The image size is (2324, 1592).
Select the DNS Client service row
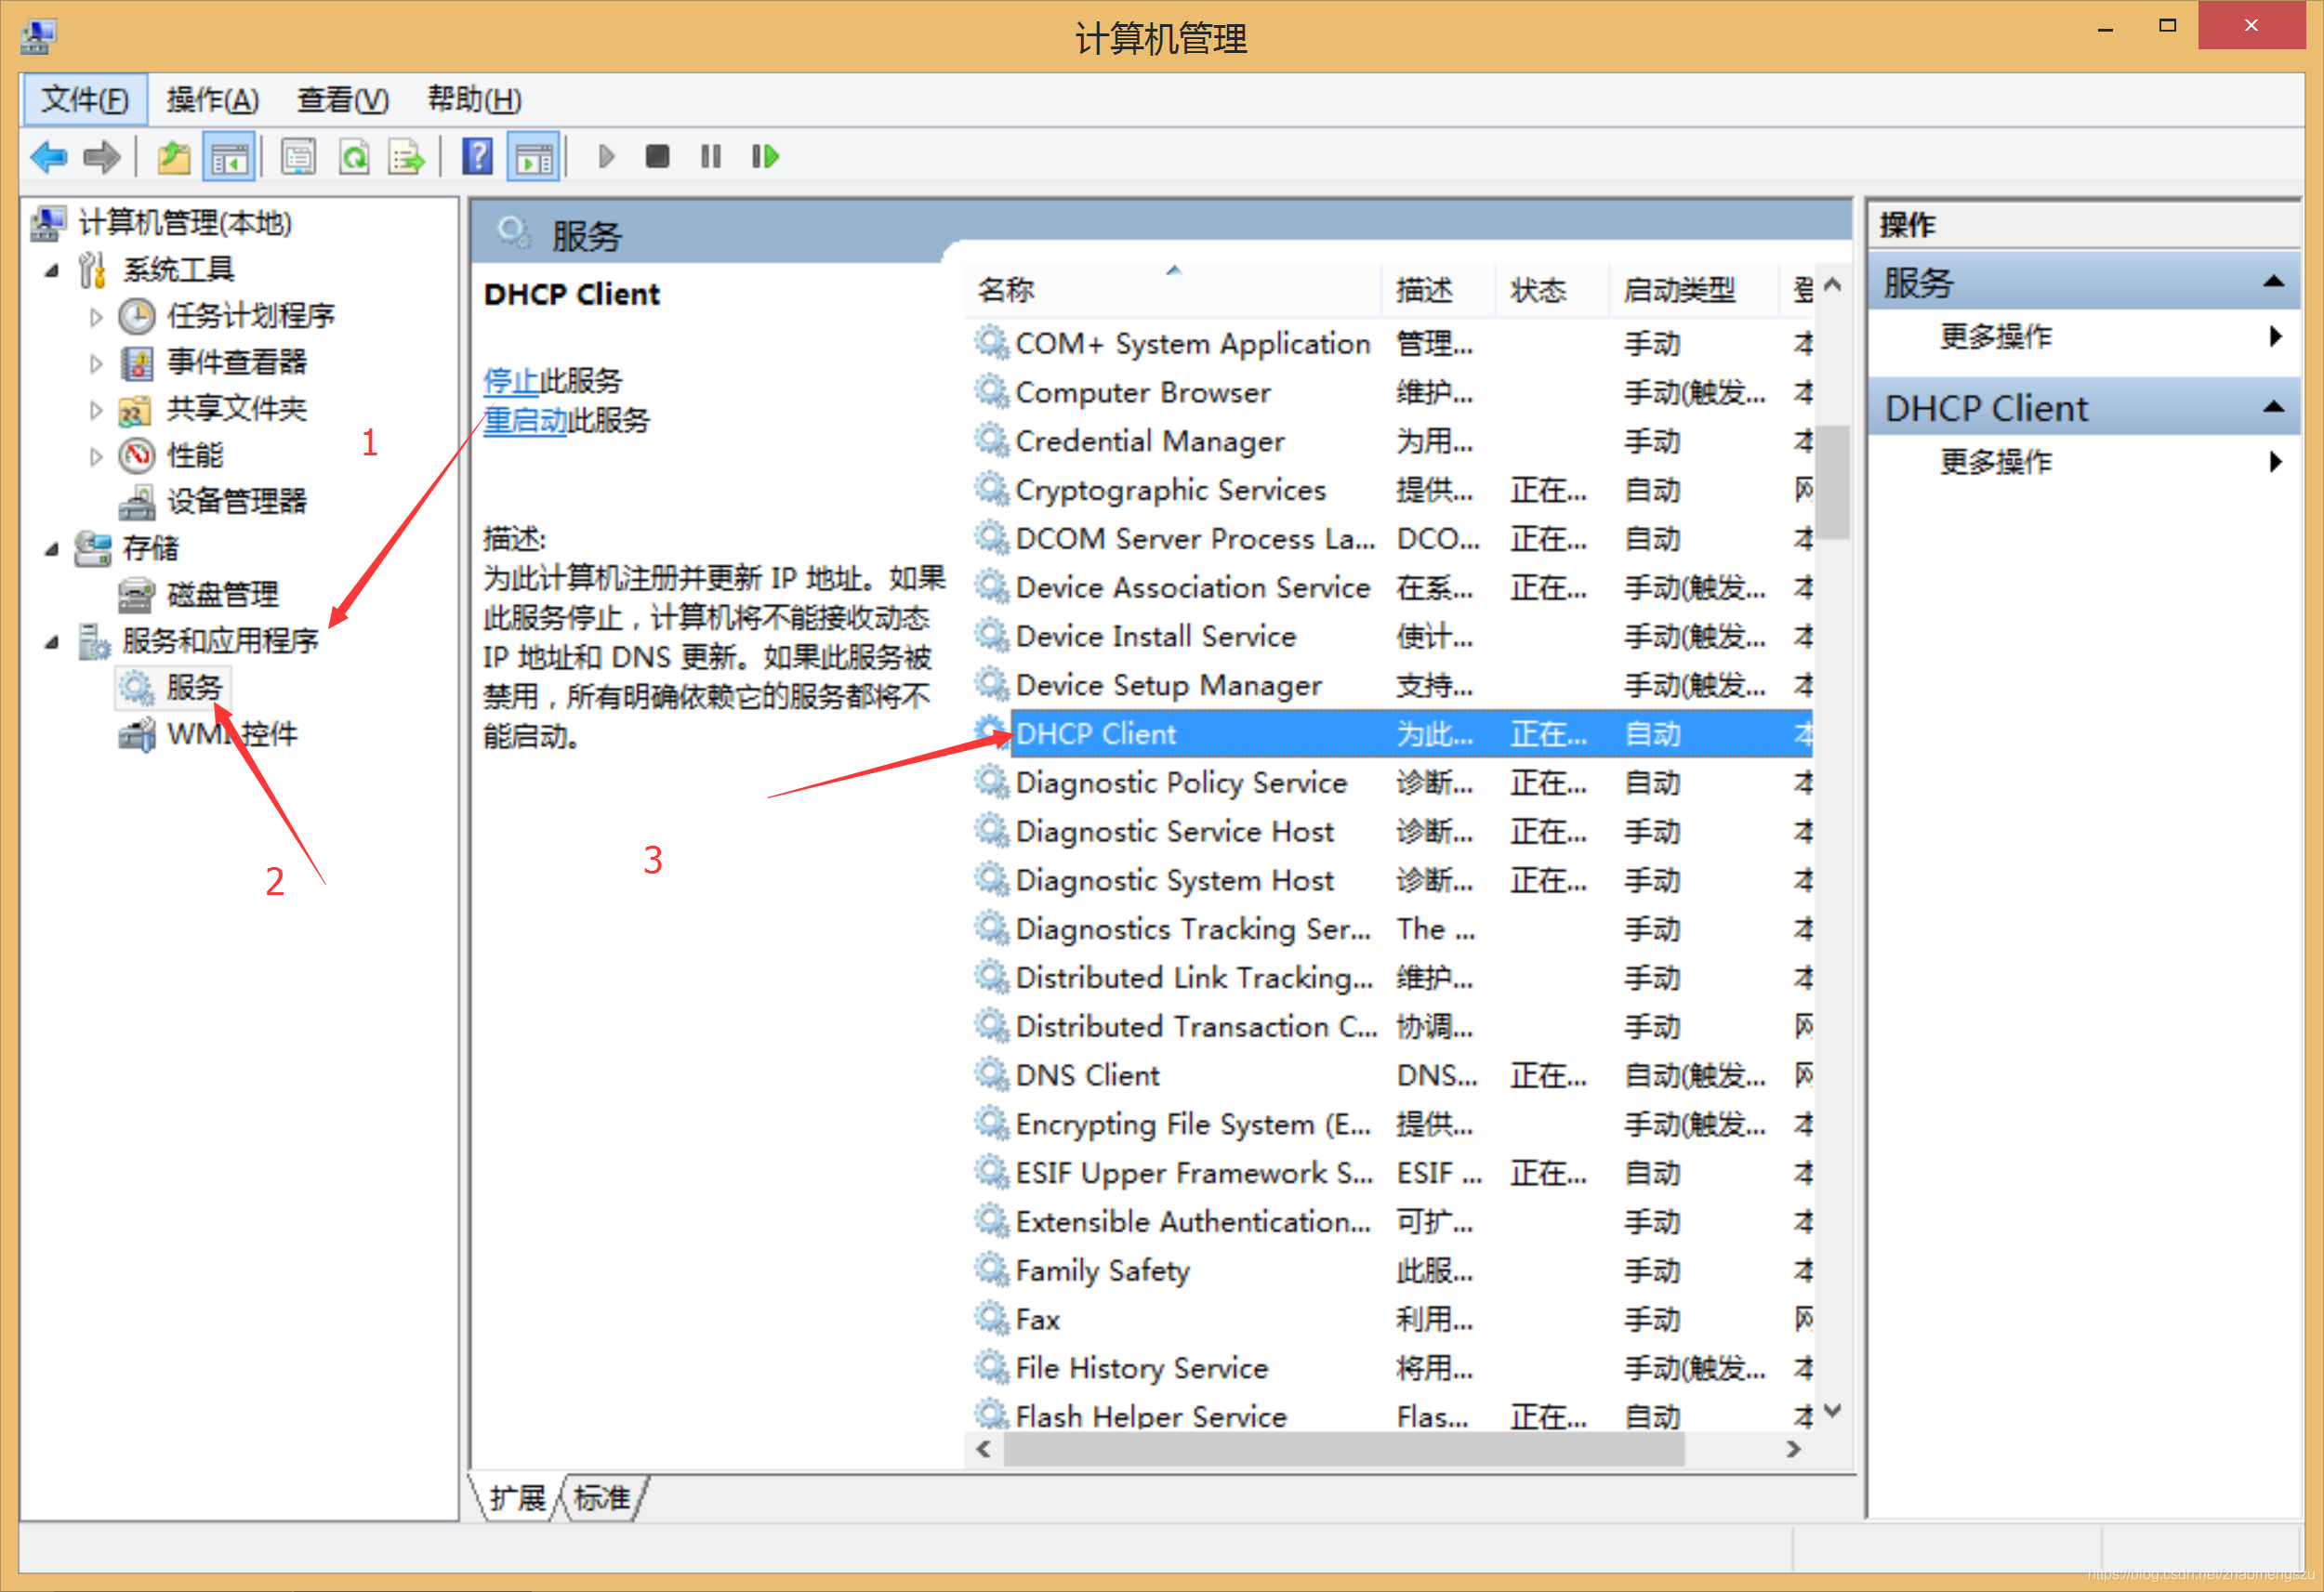click(1087, 1075)
